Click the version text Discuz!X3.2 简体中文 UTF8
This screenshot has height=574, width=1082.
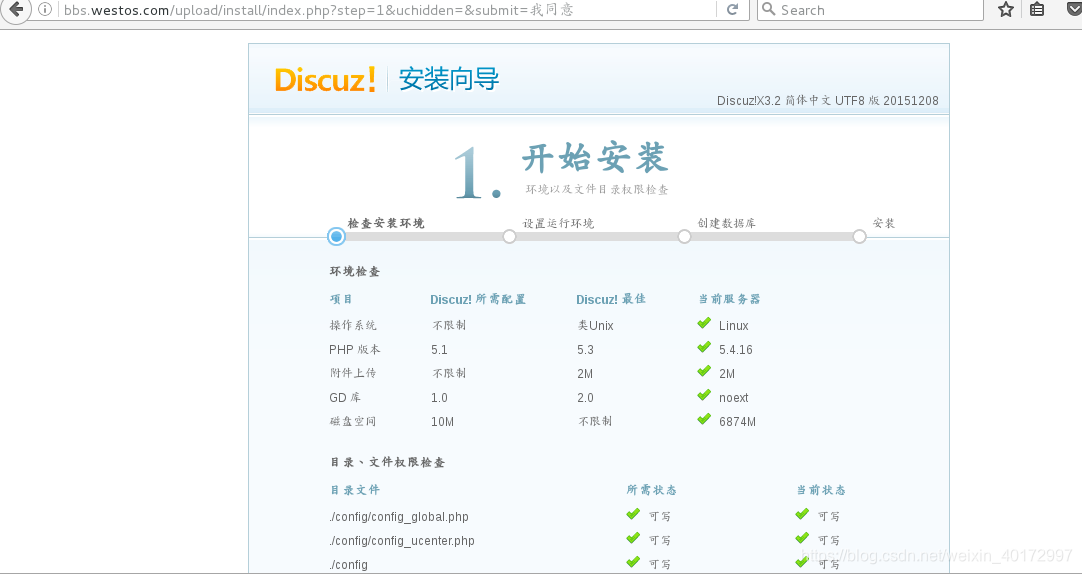point(827,101)
